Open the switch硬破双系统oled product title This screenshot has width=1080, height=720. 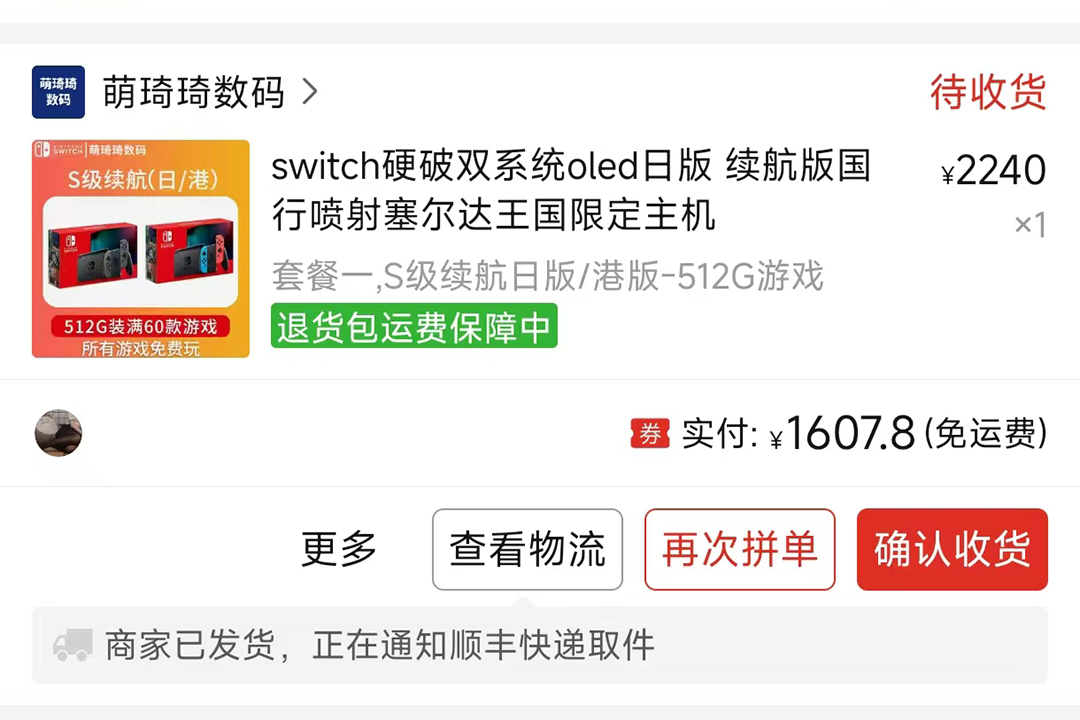[571, 190]
